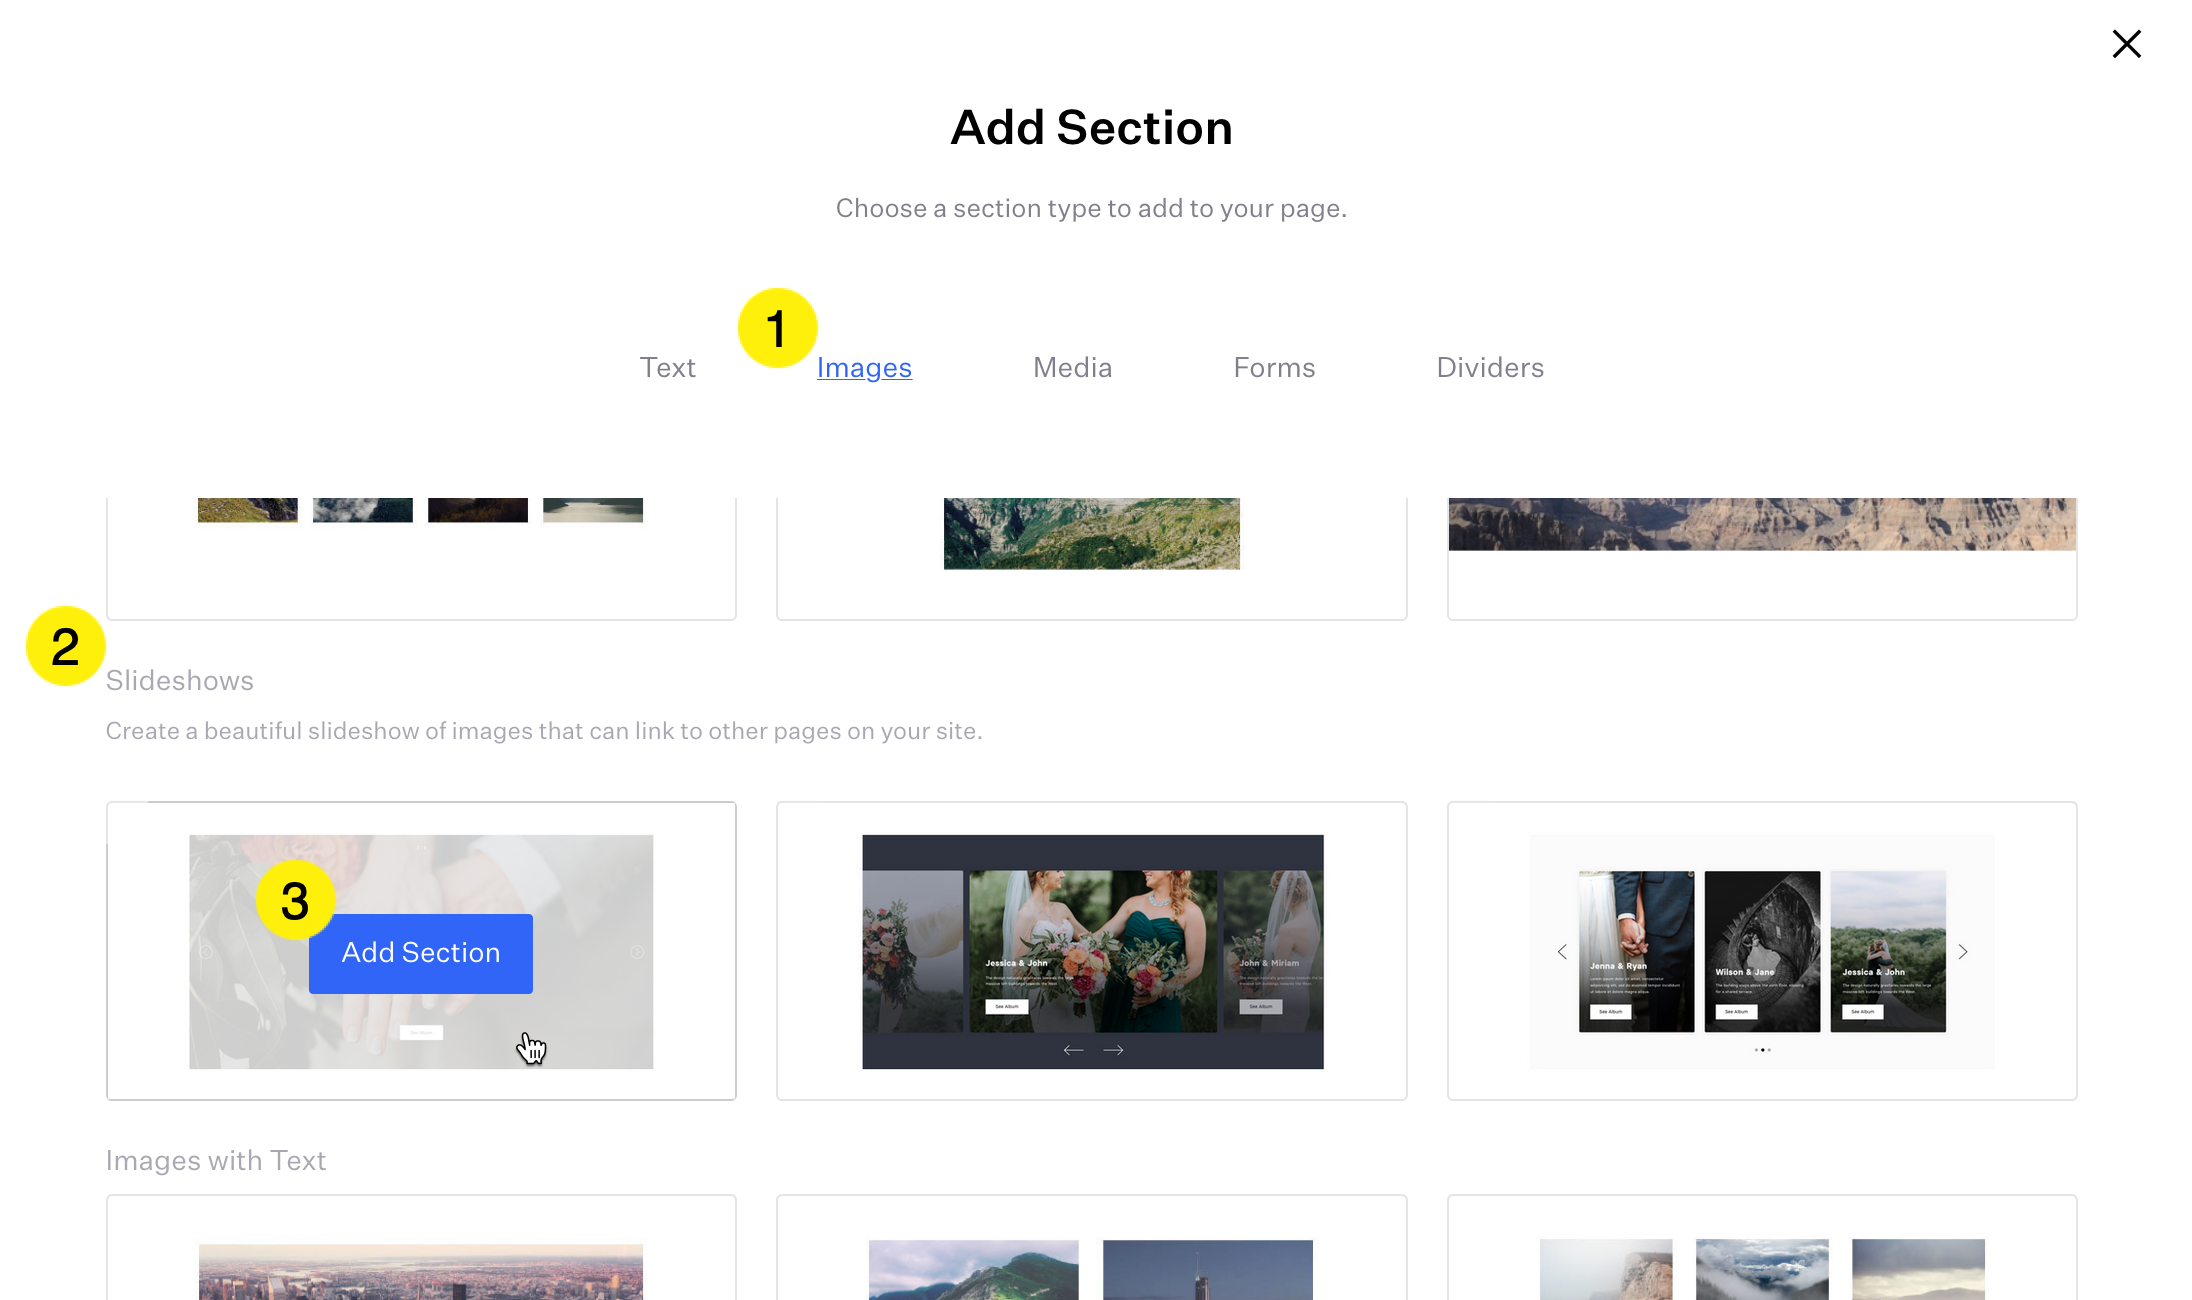Select the middle pagination dot below the card slideshow
This screenshot has width=2192, height=1300.
[1763, 1050]
